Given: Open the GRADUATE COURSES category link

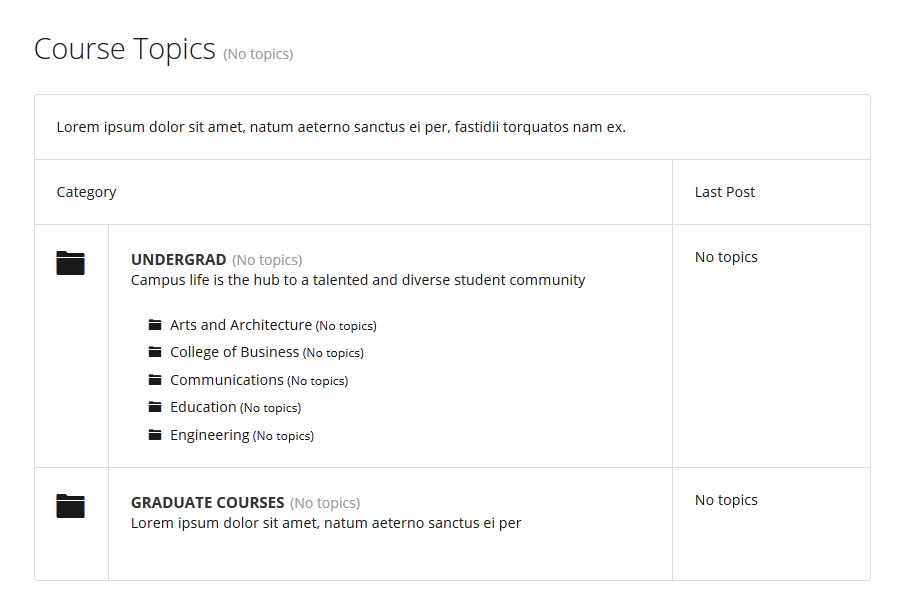Looking at the screenshot, I should click(207, 503).
